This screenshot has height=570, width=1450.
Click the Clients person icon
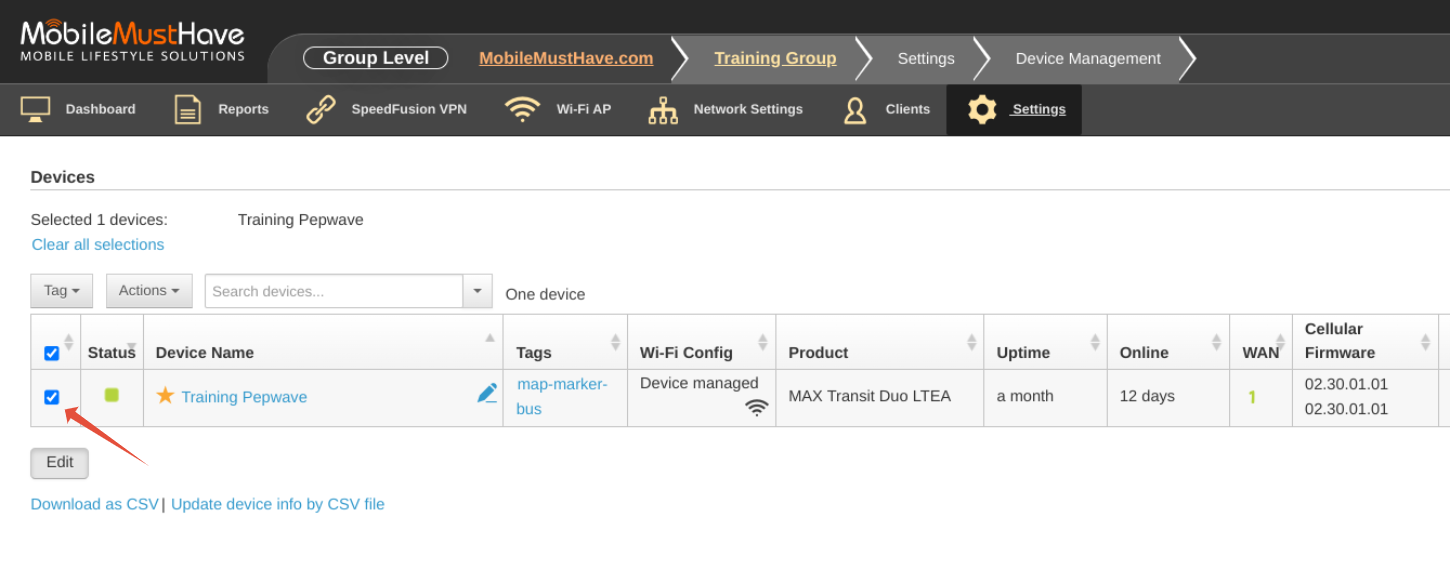855,110
